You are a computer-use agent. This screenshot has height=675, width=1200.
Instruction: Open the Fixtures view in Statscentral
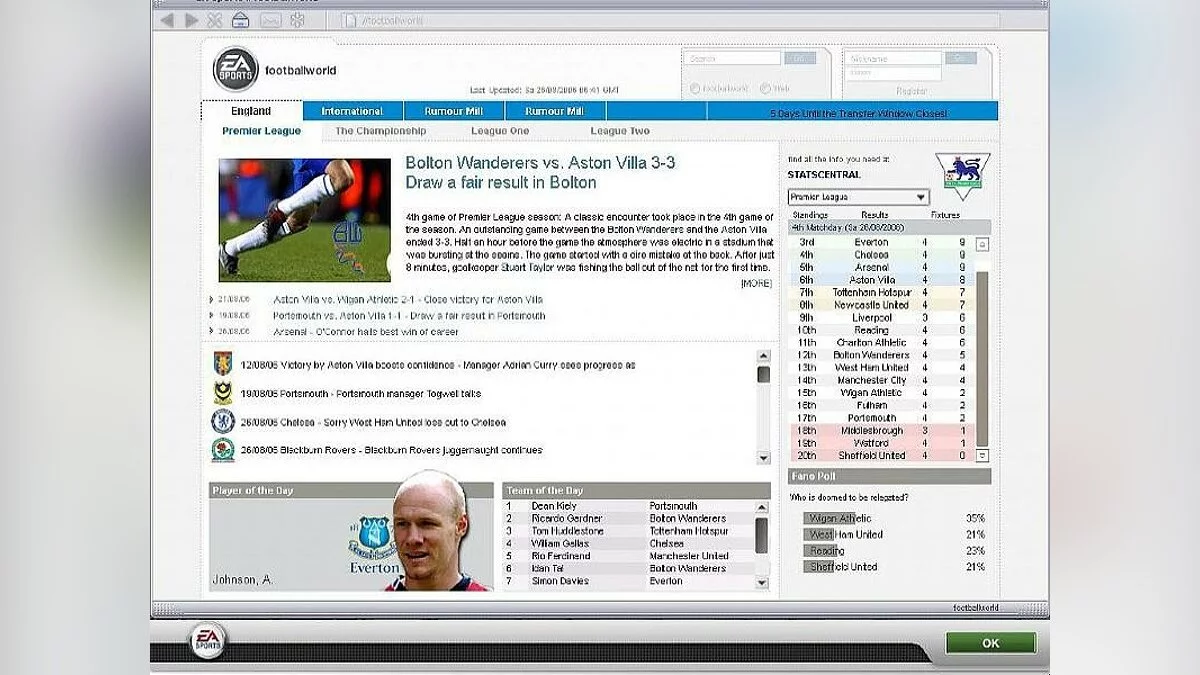click(945, 215)
